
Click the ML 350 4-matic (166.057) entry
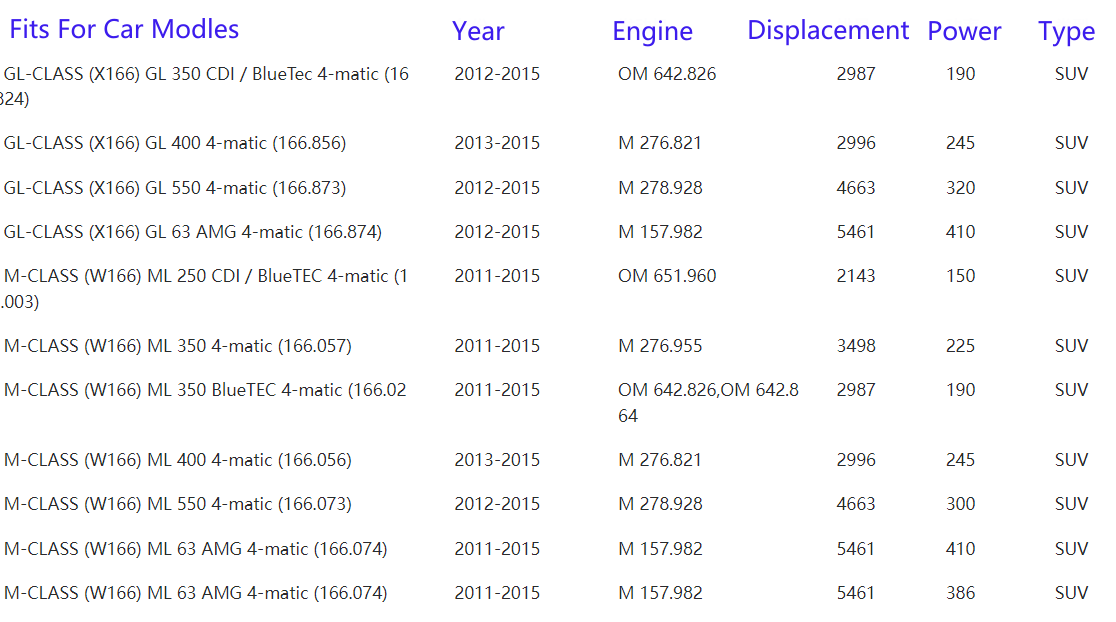[178, 346]
